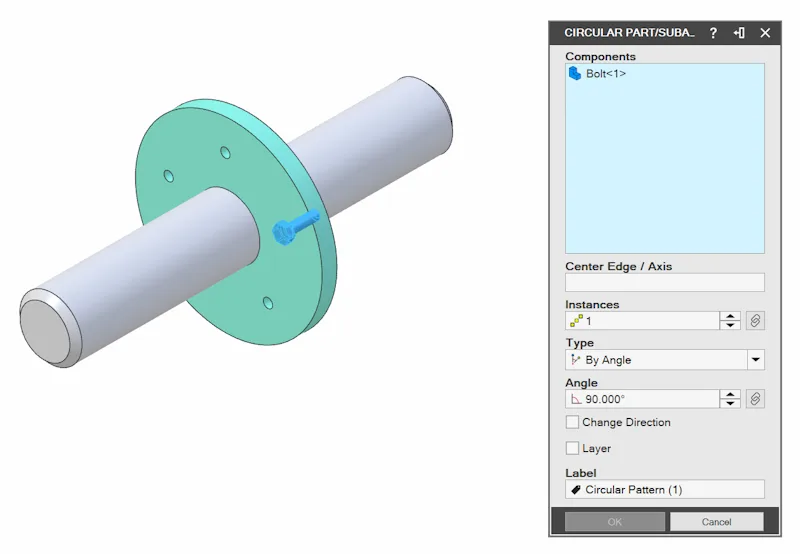Click the By Angle type icon
Screen dimensions: 800x554
coord(576,360)
